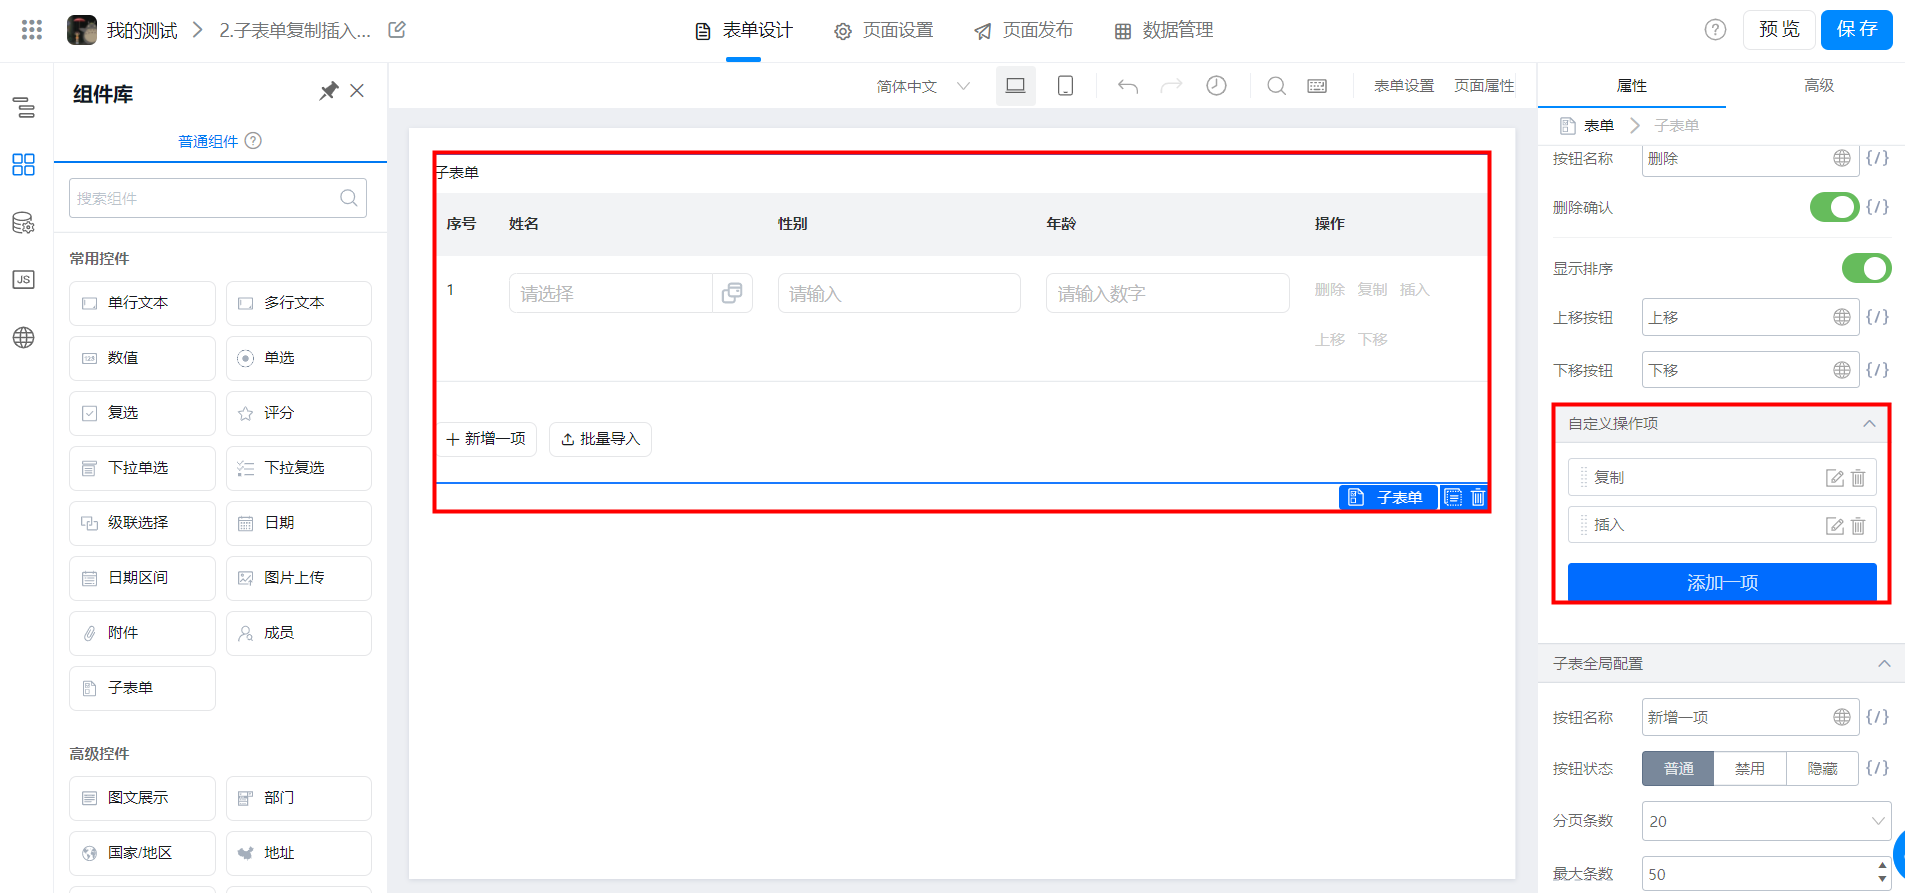This screenshot has height=893, width=1905.
Task: Open the 简体中文 language dropdown
Action: [923, 86]
